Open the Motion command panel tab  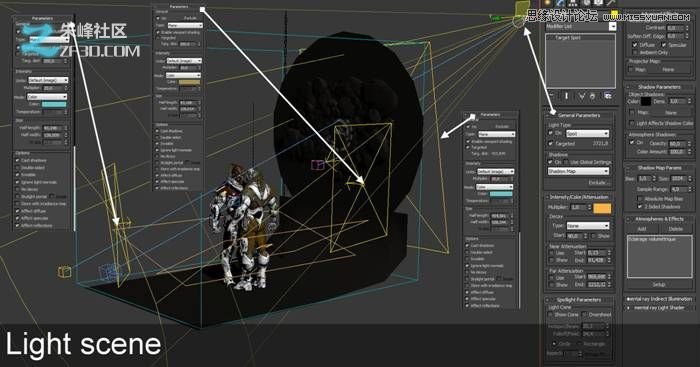pos(586,3)
